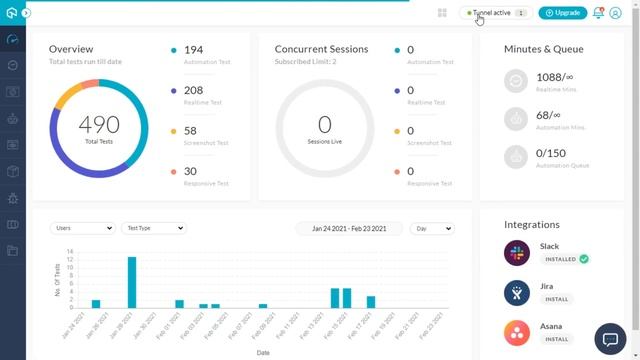
Task: Click the Slack integration icon
Action: click(517, 253)
